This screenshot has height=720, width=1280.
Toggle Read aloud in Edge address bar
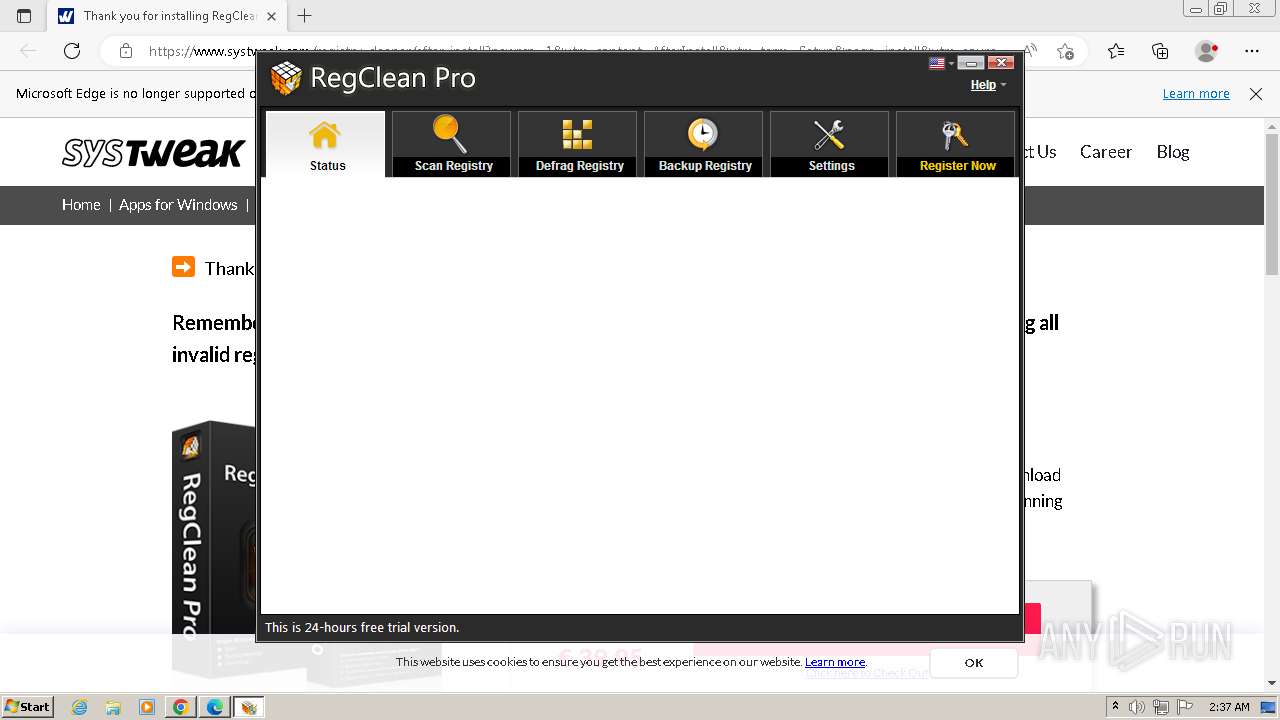tap(1030, 51)
